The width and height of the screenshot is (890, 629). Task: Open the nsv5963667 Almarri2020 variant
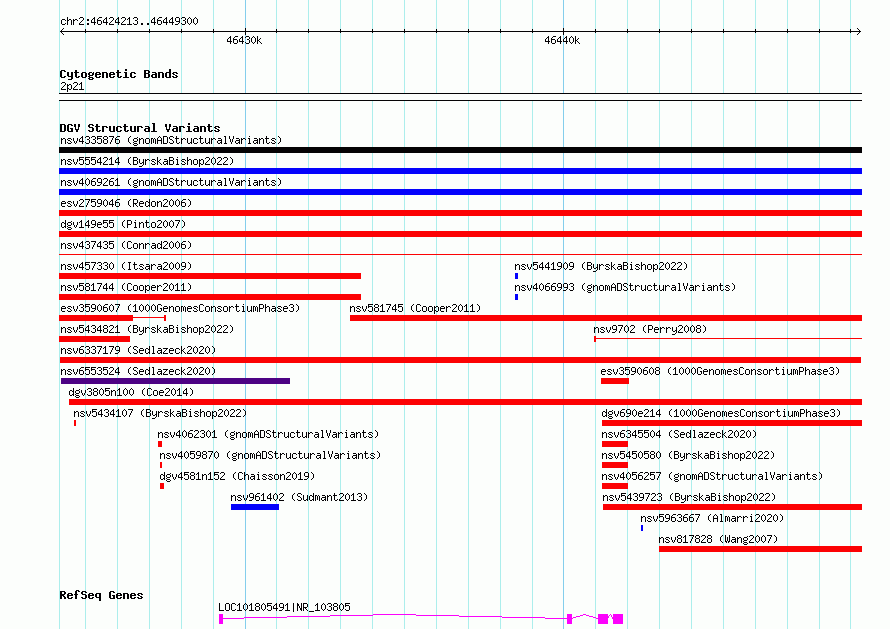(x=712, y=518)
